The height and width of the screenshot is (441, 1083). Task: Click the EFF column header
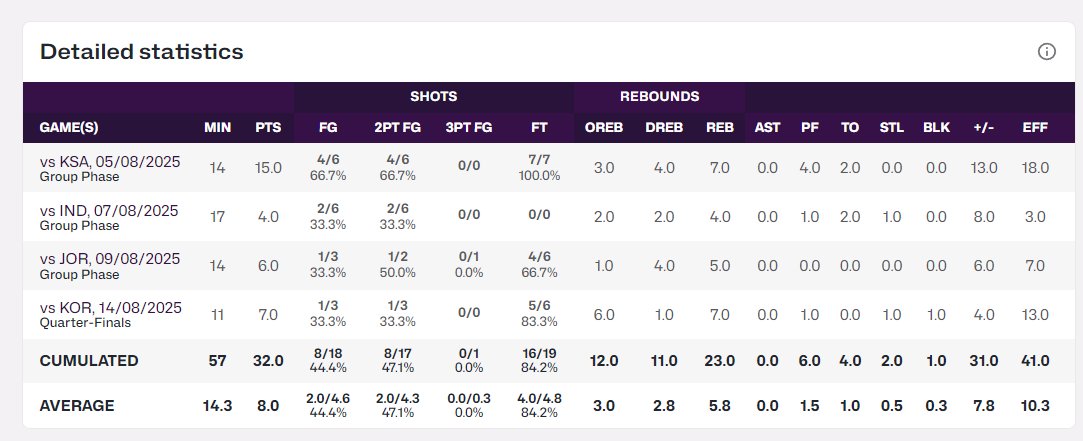click(1035, 128)
